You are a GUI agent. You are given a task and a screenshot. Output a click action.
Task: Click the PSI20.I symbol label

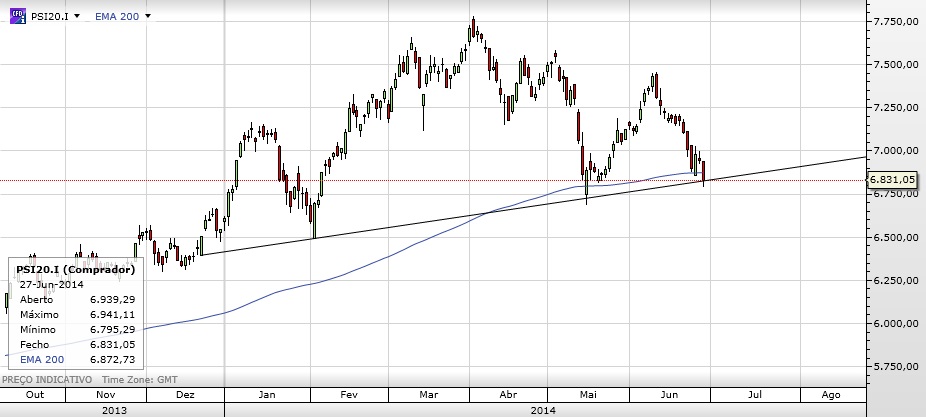[x=50, y=17]
